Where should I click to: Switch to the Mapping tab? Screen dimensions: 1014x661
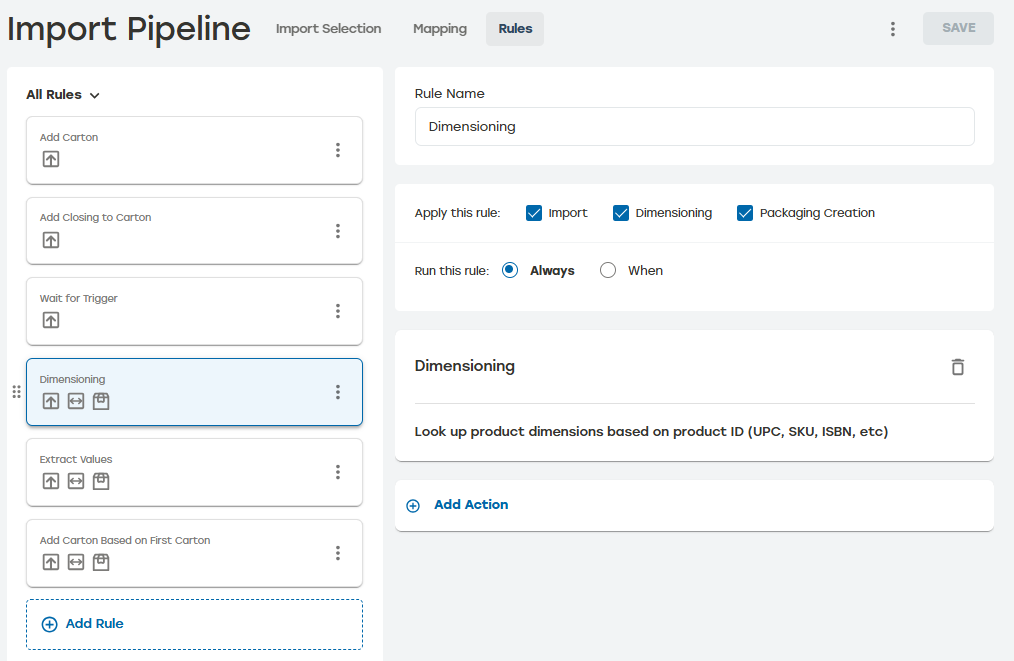[x=440, y=28]
